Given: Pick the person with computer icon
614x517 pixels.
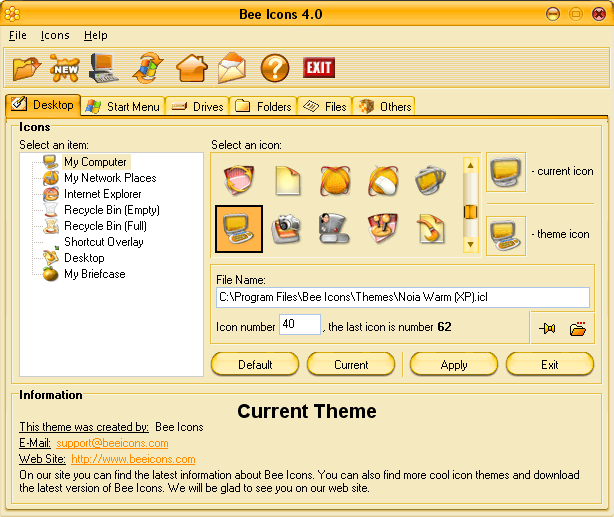Looking at the screenshot, I should [334, 229].
